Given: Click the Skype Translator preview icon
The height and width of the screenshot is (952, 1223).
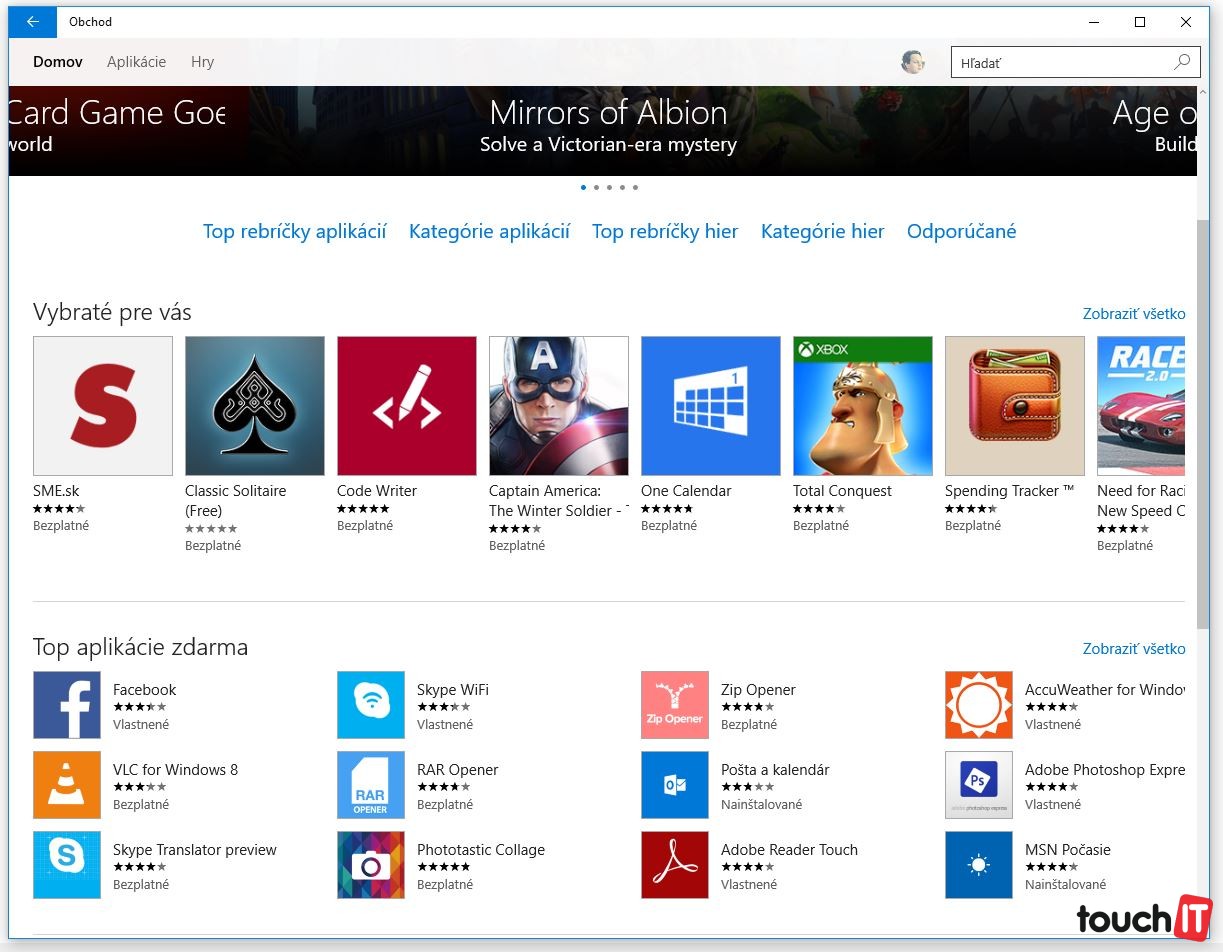Looking at the screenshot, I should click(67, 865).
